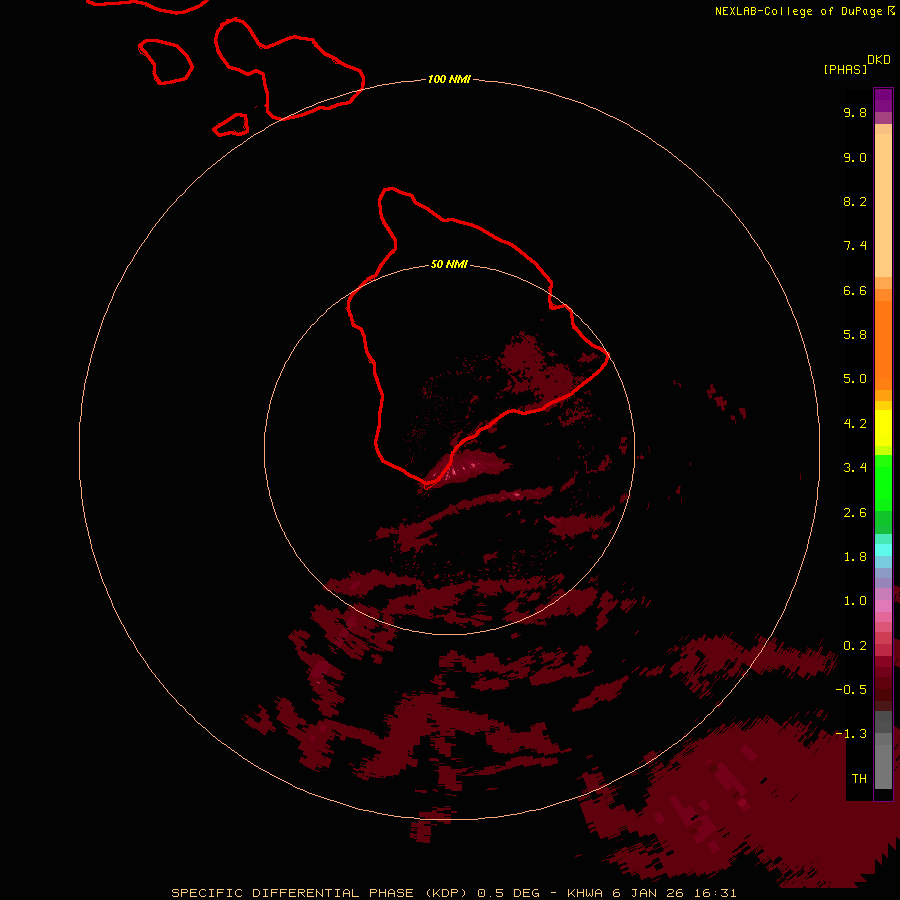
Task: Click the -1.3 value on the scale
Action: (x=851, y=734)
